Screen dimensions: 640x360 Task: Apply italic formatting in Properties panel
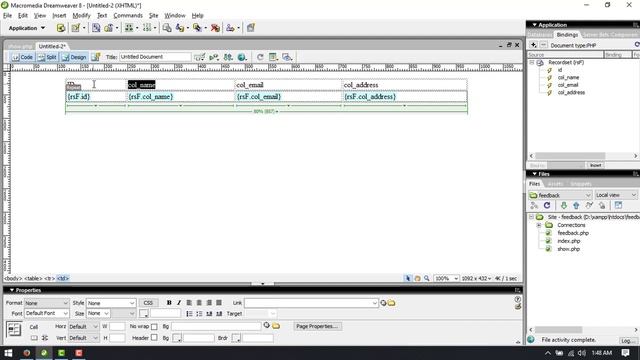(179, 302)
